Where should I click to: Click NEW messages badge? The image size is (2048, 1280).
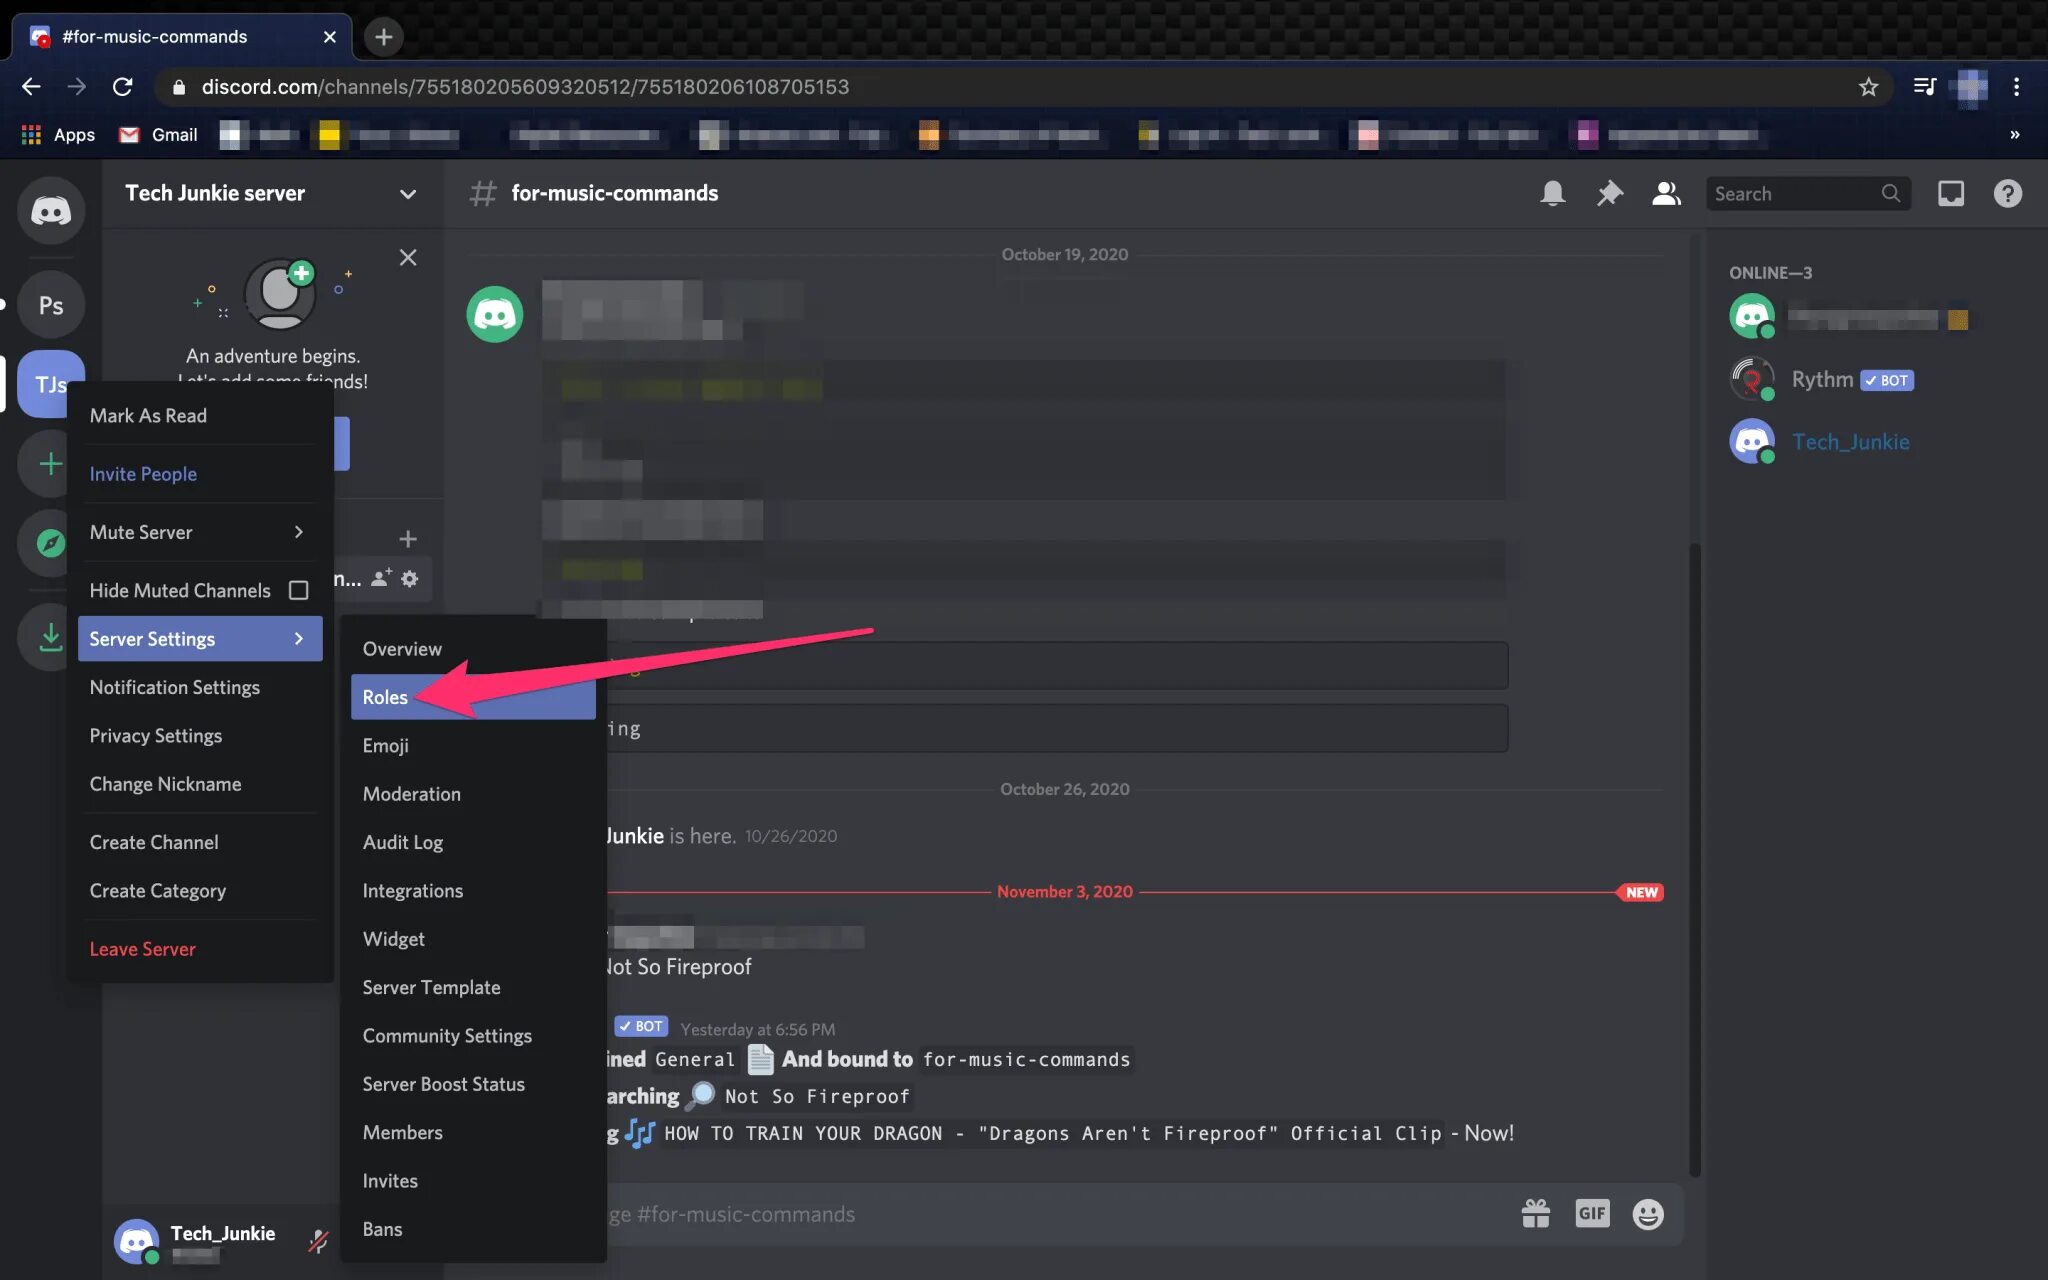1641,892
